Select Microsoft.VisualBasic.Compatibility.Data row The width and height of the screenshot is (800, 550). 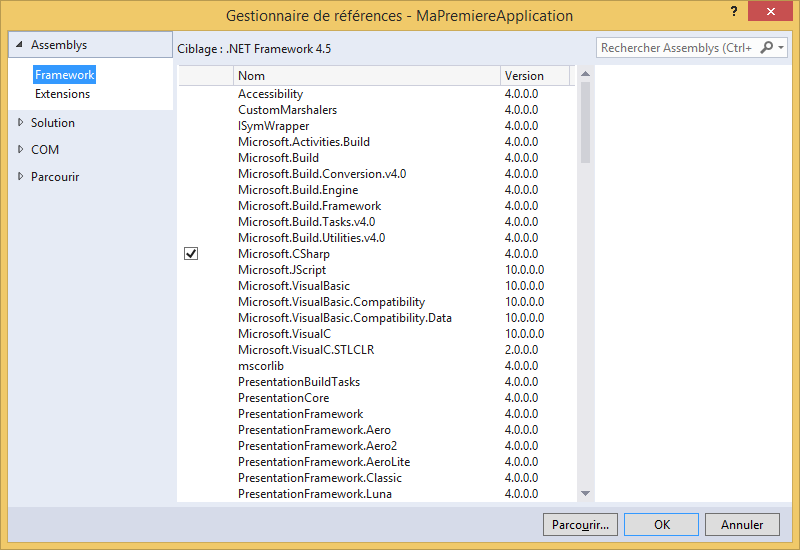(x=377, y=318)
